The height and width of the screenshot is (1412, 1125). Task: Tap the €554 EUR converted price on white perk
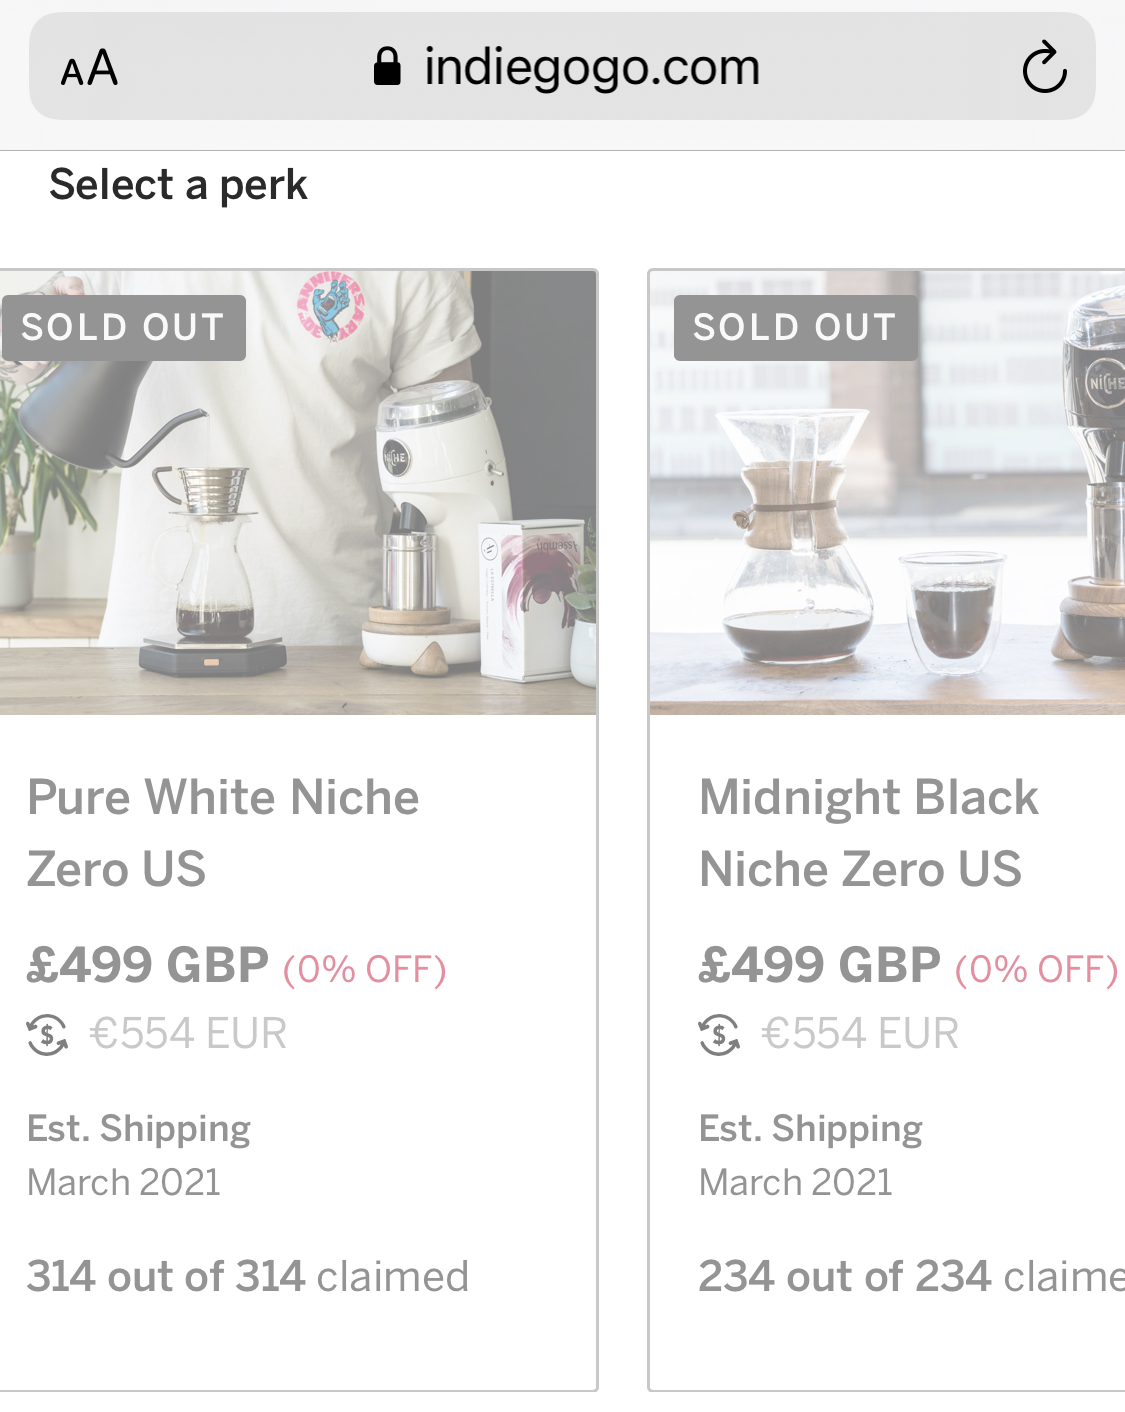tap(188, 1033)
